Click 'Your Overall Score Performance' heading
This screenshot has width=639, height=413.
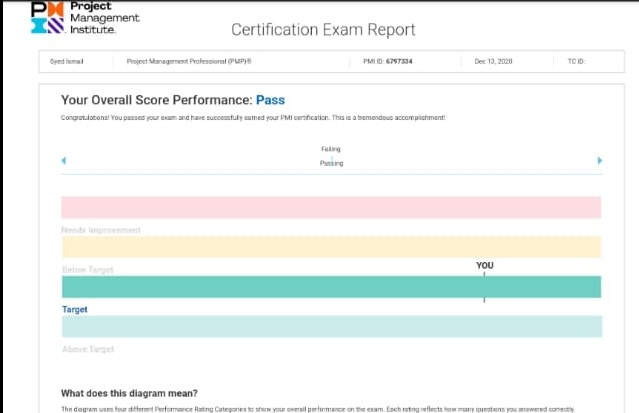coord(156,100)
